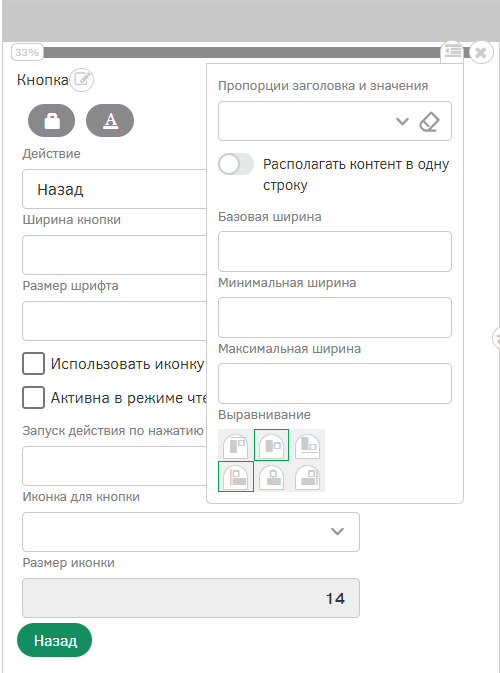Screen dimensions: 500x673
Task: Open the text style button with letter A
Action: coord(110,121)
